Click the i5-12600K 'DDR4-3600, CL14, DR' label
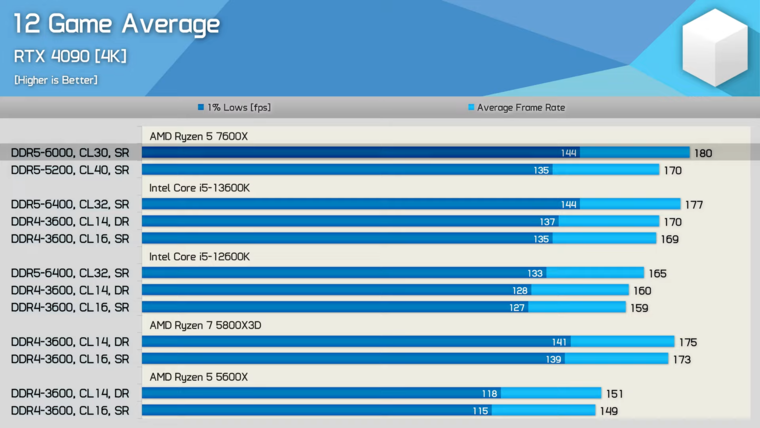Image resolution: width=760 pixels, height=428 pixels. click(70, 290)
